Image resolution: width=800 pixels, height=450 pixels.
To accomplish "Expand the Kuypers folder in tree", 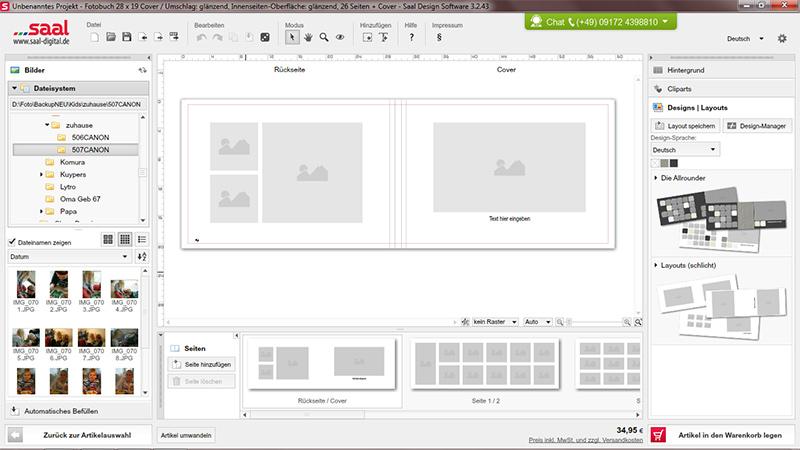I will point(42,174).
